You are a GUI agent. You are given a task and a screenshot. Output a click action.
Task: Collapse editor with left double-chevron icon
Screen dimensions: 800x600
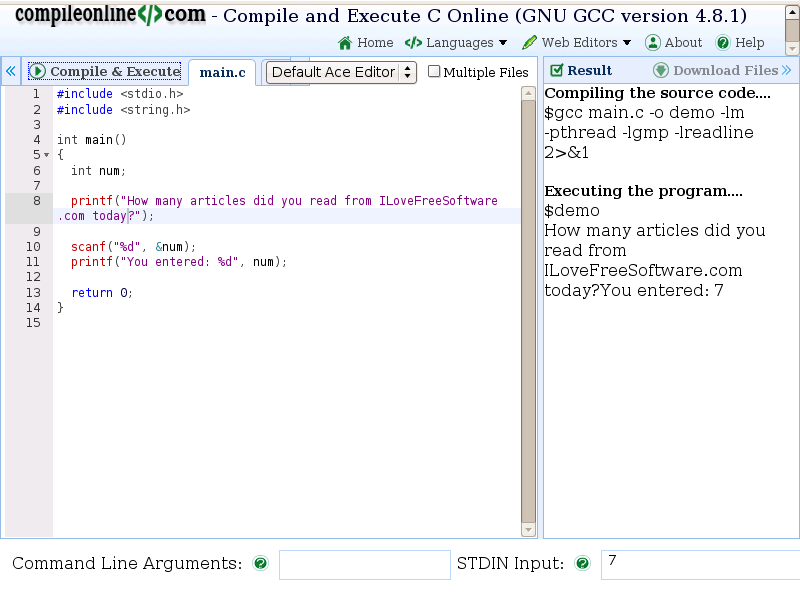pyautogui.click(x=11, y=72)
